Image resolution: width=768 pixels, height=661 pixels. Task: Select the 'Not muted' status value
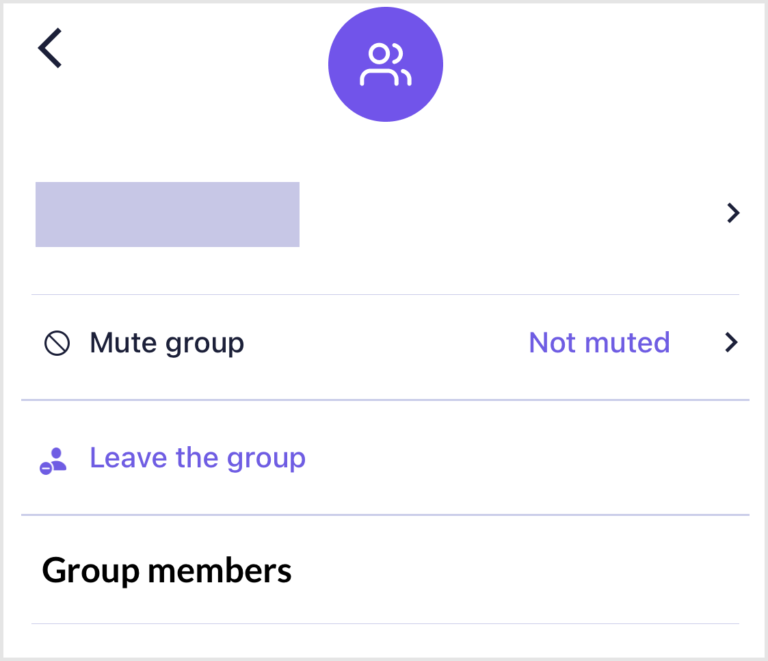[599, 342]
